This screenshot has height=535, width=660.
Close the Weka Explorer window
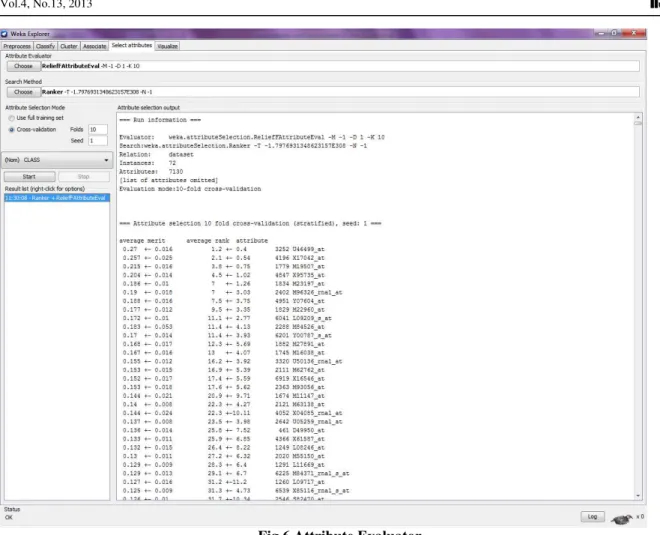tap(634, 33)
